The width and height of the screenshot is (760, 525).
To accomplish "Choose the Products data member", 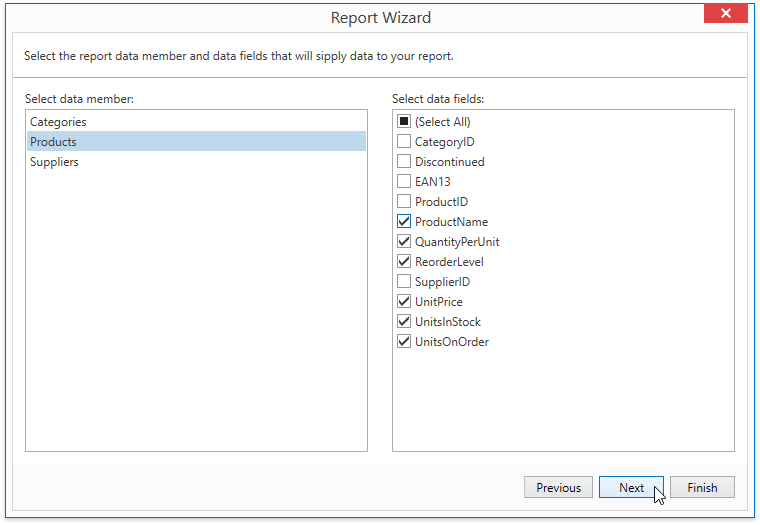I will click(196, 141).
